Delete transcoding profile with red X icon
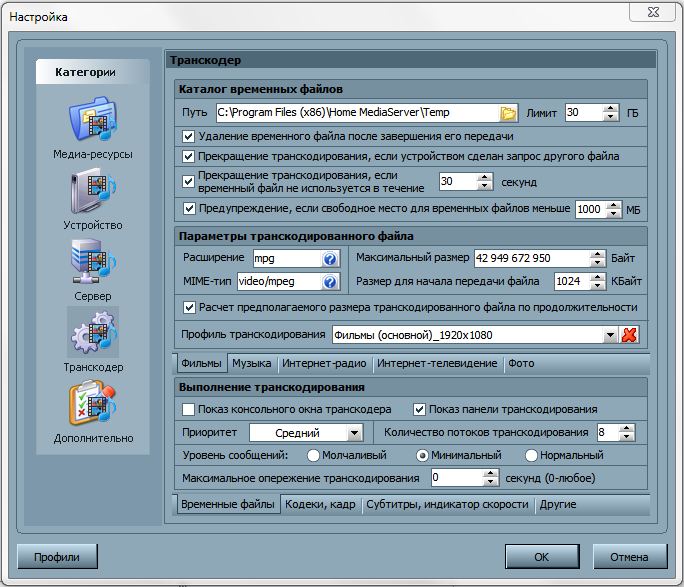The image size is (684, 587). pos(630,335)
